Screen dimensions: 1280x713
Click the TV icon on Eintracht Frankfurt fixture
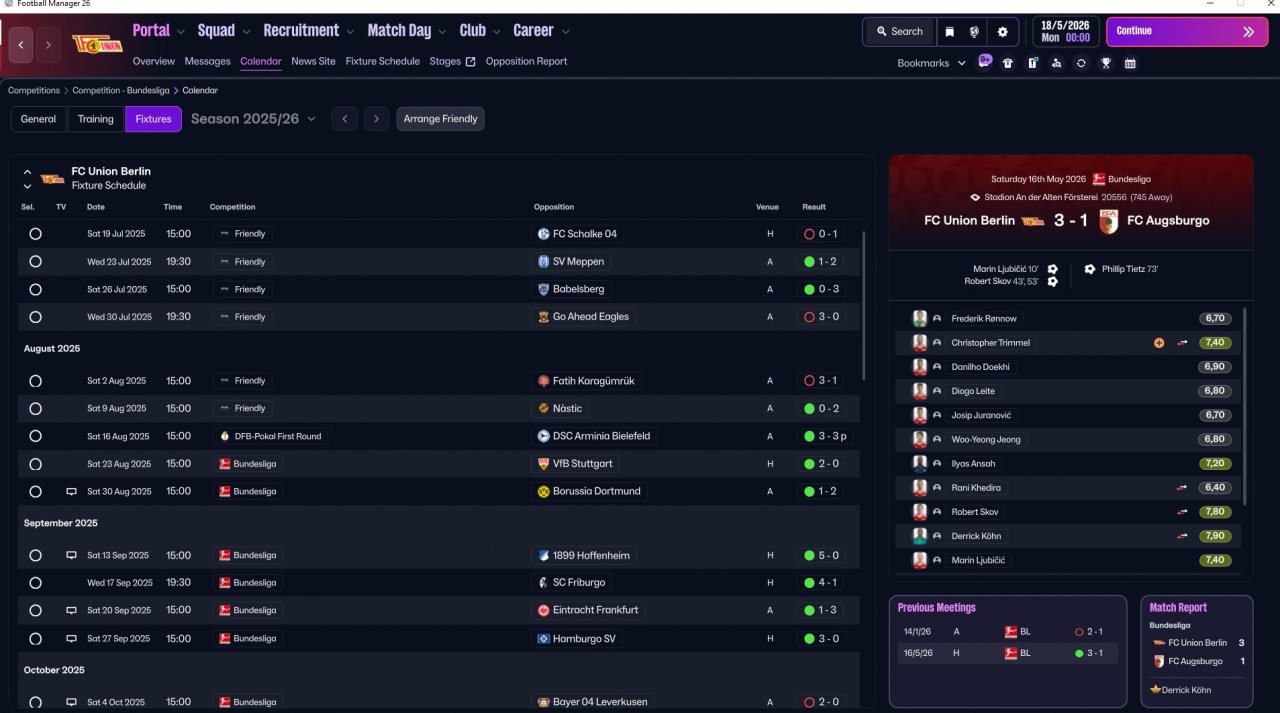point(71,610)
